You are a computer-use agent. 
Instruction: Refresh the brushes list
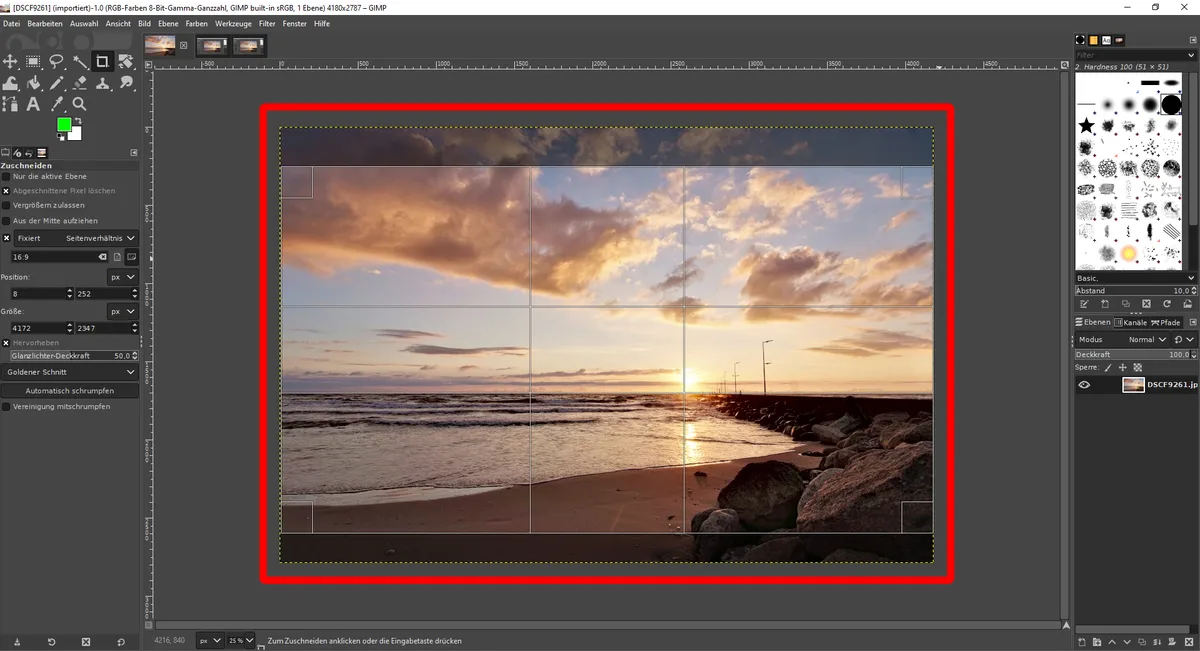pyautogui.click(x=1167, y=303)
